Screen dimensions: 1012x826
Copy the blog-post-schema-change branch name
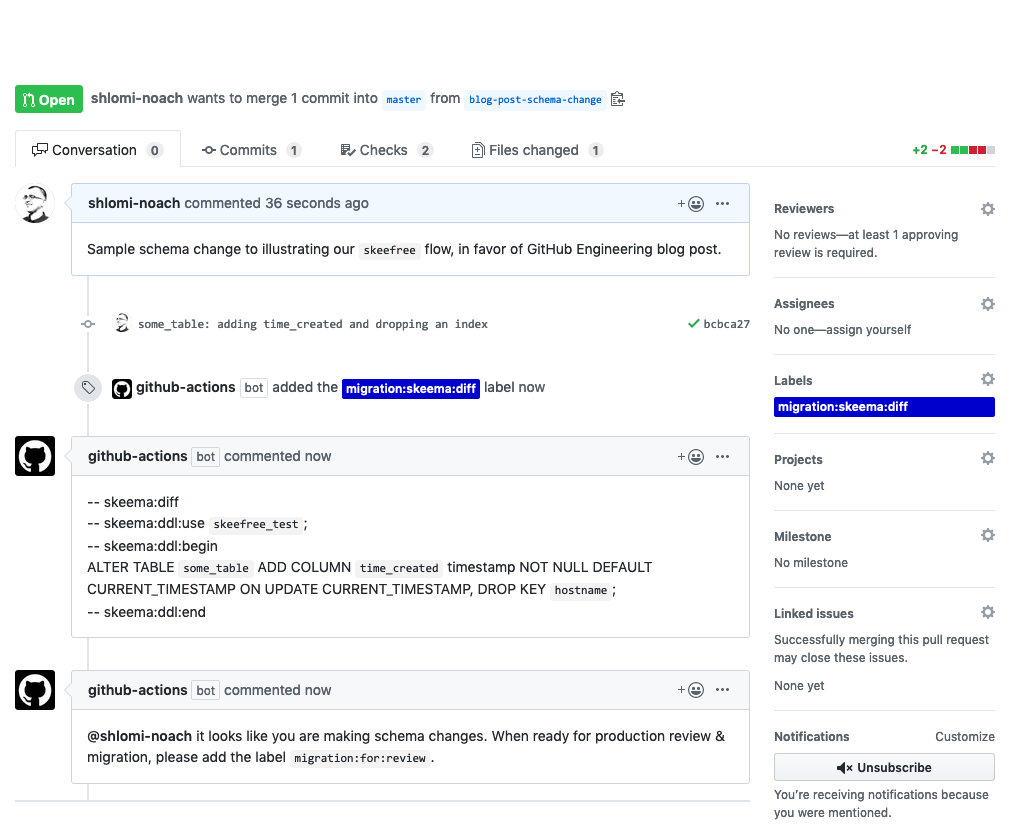coord(618,99)
